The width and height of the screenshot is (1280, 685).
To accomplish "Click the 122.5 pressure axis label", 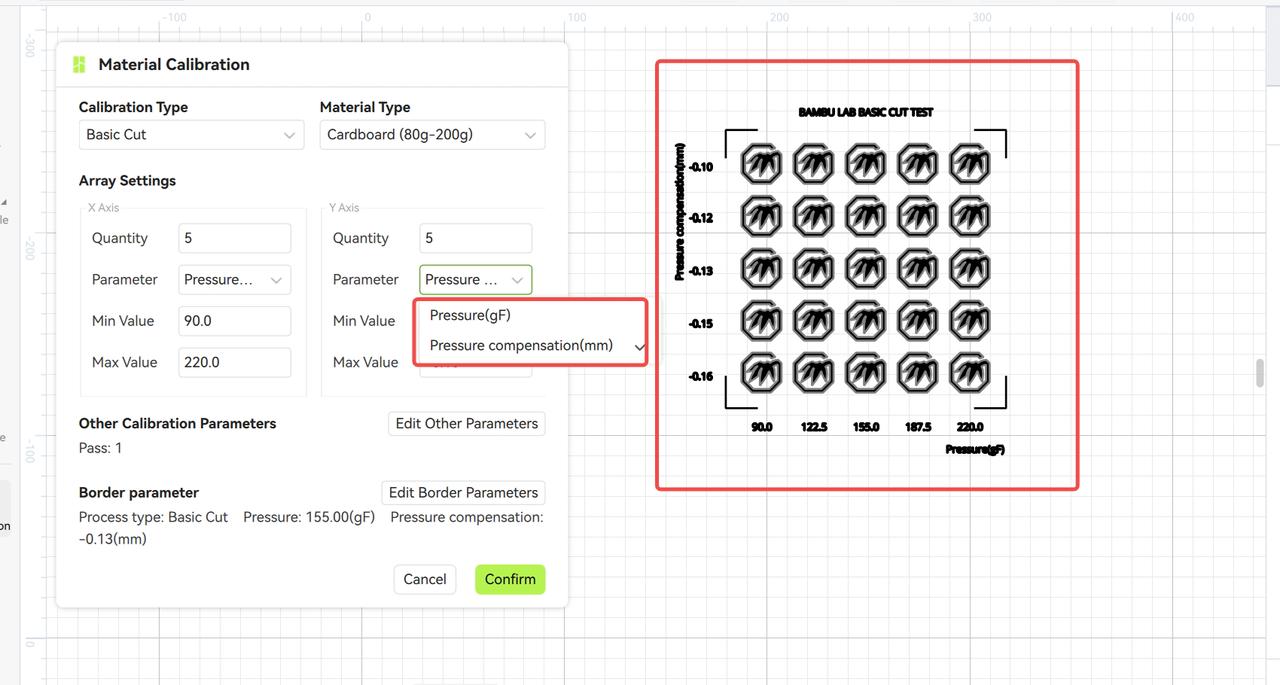I will click(814, 427).
